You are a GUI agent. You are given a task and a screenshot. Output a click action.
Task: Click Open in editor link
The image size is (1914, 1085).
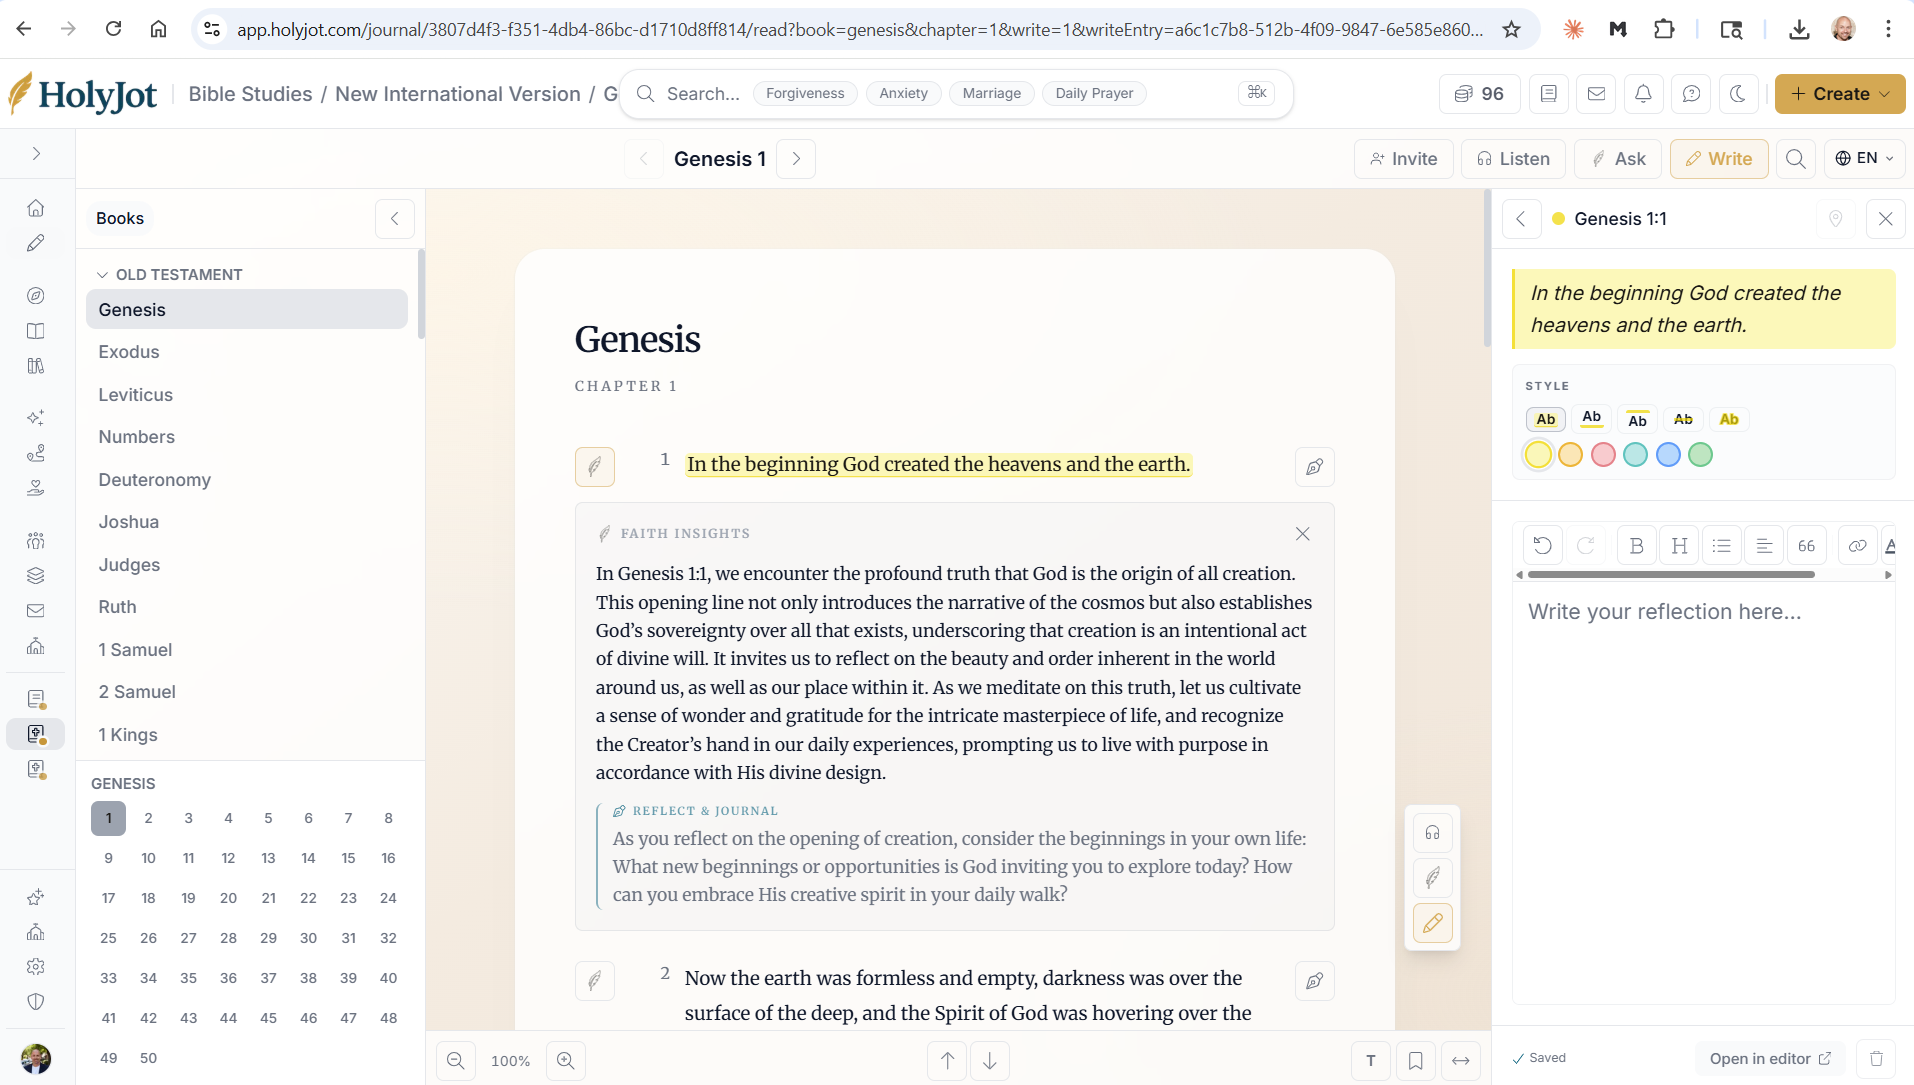(1770, 1059)
